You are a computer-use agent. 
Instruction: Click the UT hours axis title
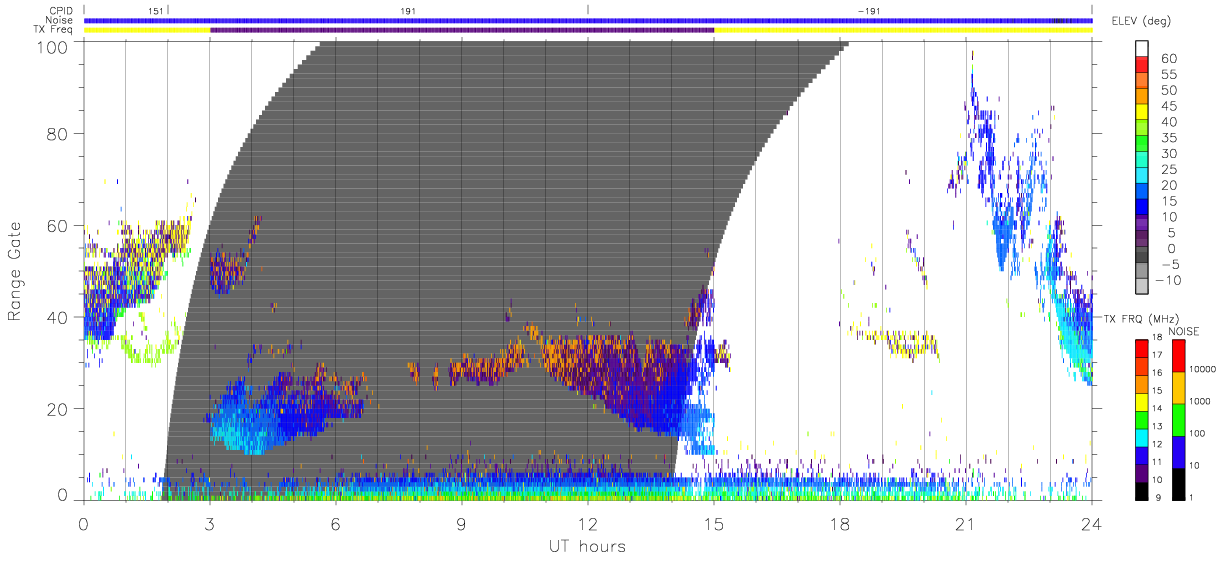pyautogui.click(x=586, y=546)
